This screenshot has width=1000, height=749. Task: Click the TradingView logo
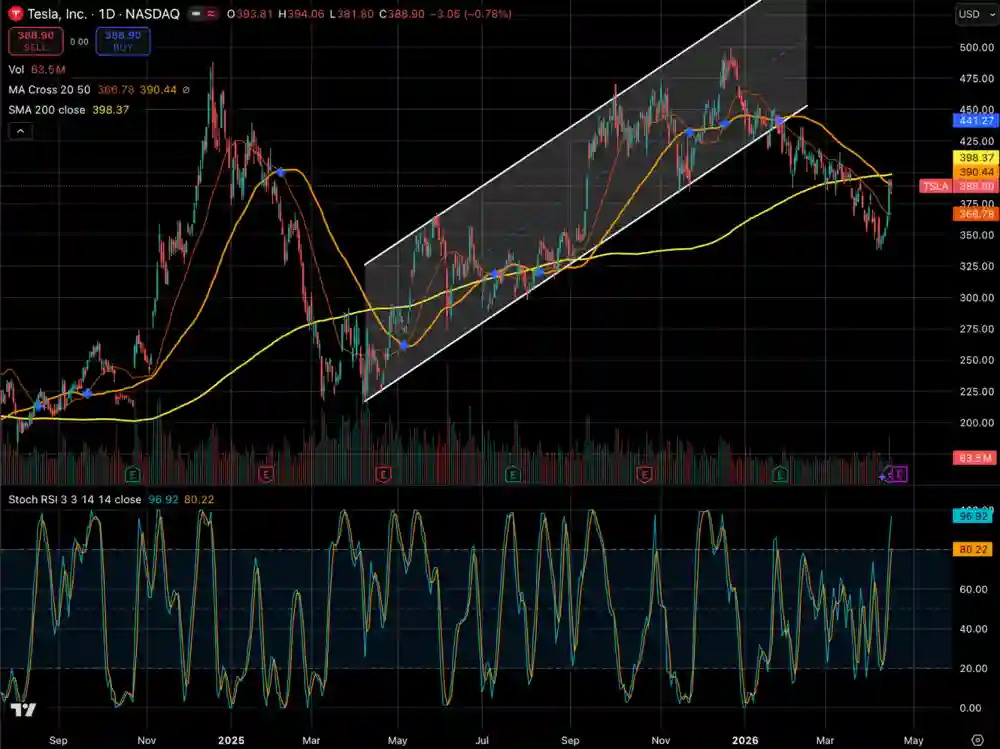pos(23,711)
